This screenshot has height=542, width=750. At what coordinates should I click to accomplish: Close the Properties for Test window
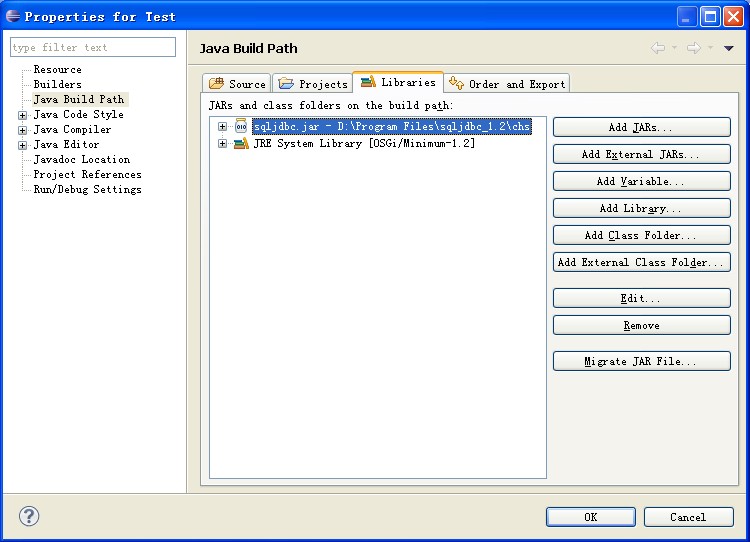coord(733,17)
